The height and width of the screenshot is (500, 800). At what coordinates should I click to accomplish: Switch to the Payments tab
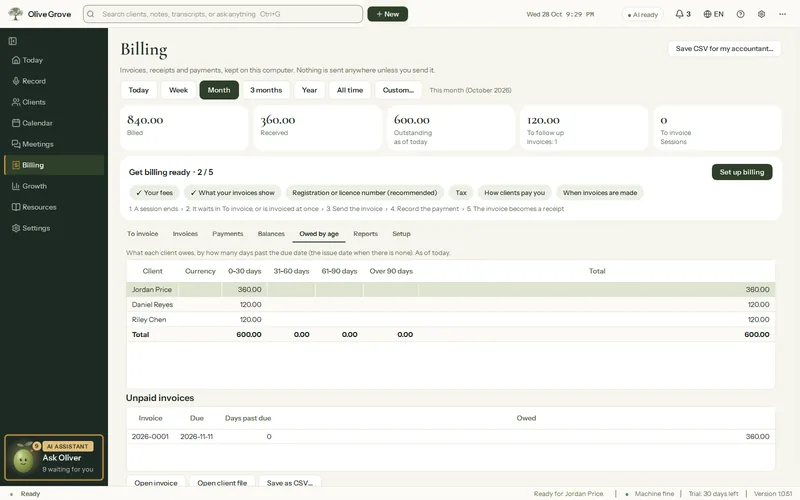(x=228, y=234)
